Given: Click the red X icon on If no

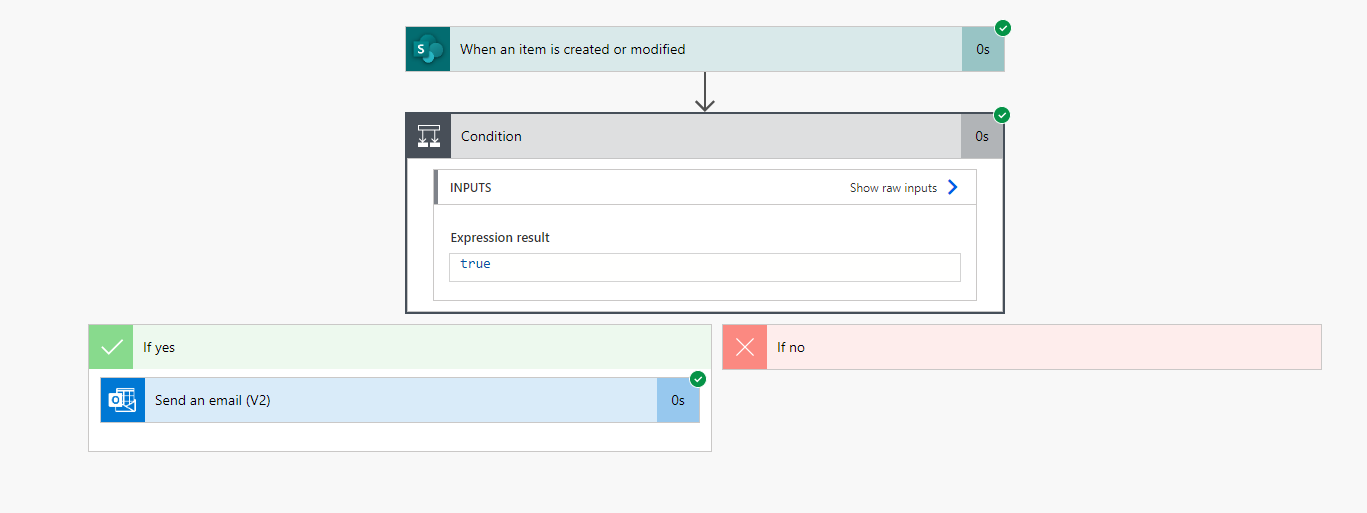Looking at the screenshot, I should [x=745, y=347].
